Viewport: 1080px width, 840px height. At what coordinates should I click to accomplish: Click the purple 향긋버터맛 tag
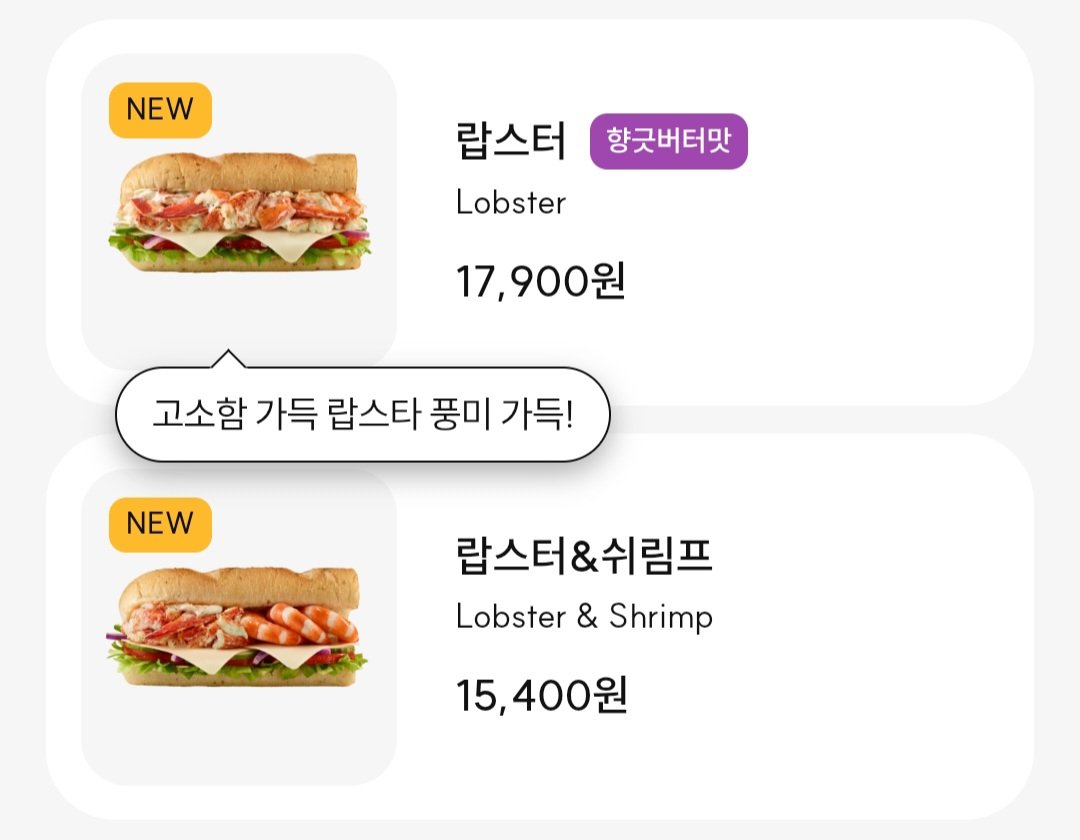669,141
